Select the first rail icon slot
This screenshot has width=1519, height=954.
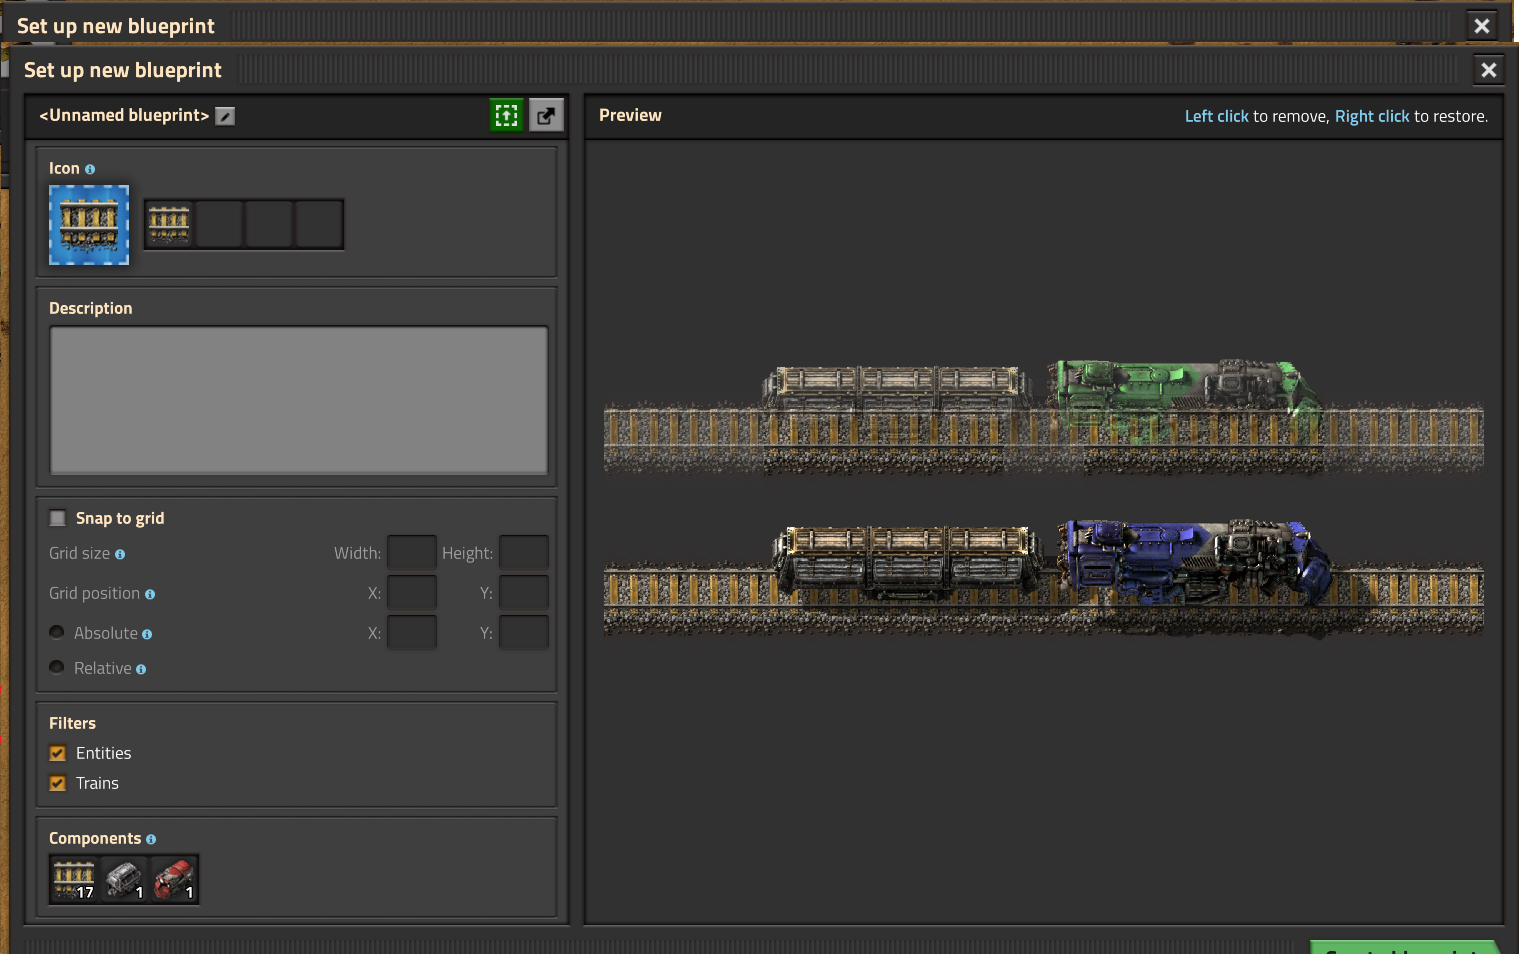pyautogui.click(x=169, y=224)
